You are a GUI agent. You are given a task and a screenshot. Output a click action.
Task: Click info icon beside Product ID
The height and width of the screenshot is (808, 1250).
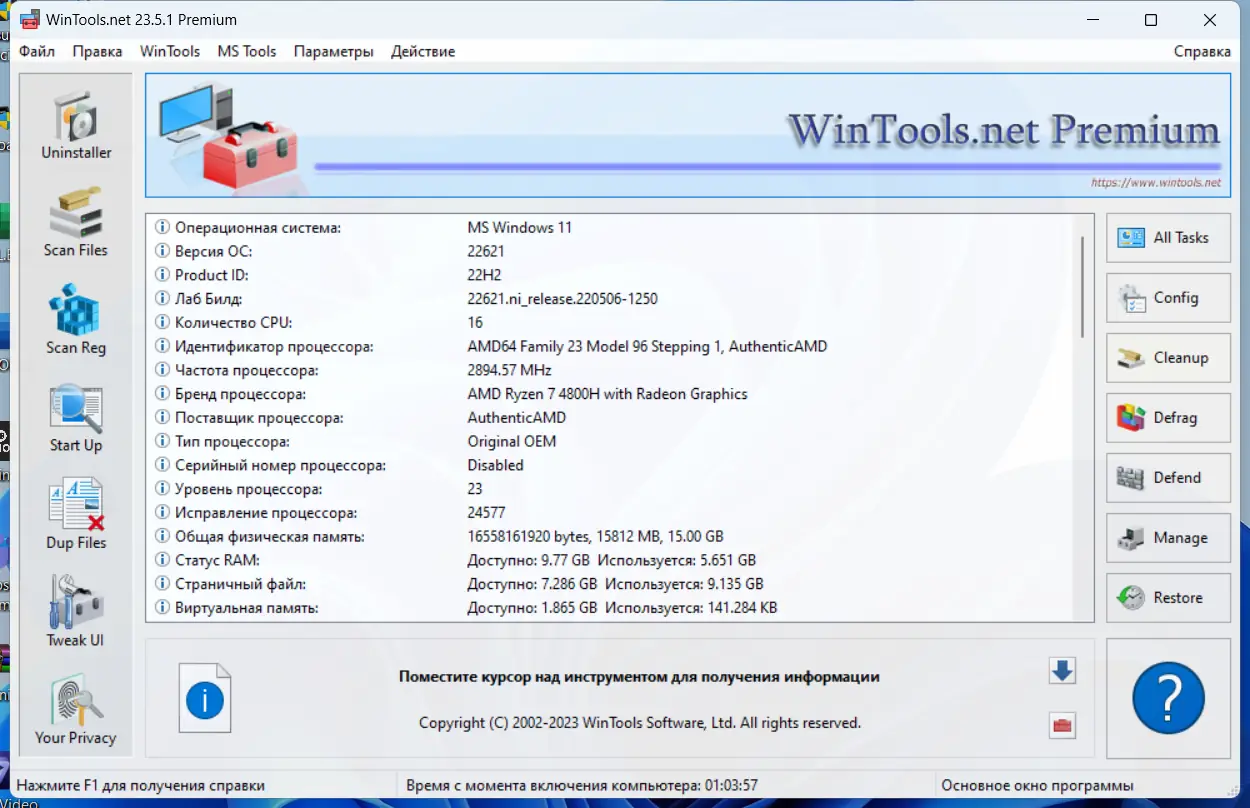tap(163, 275)
